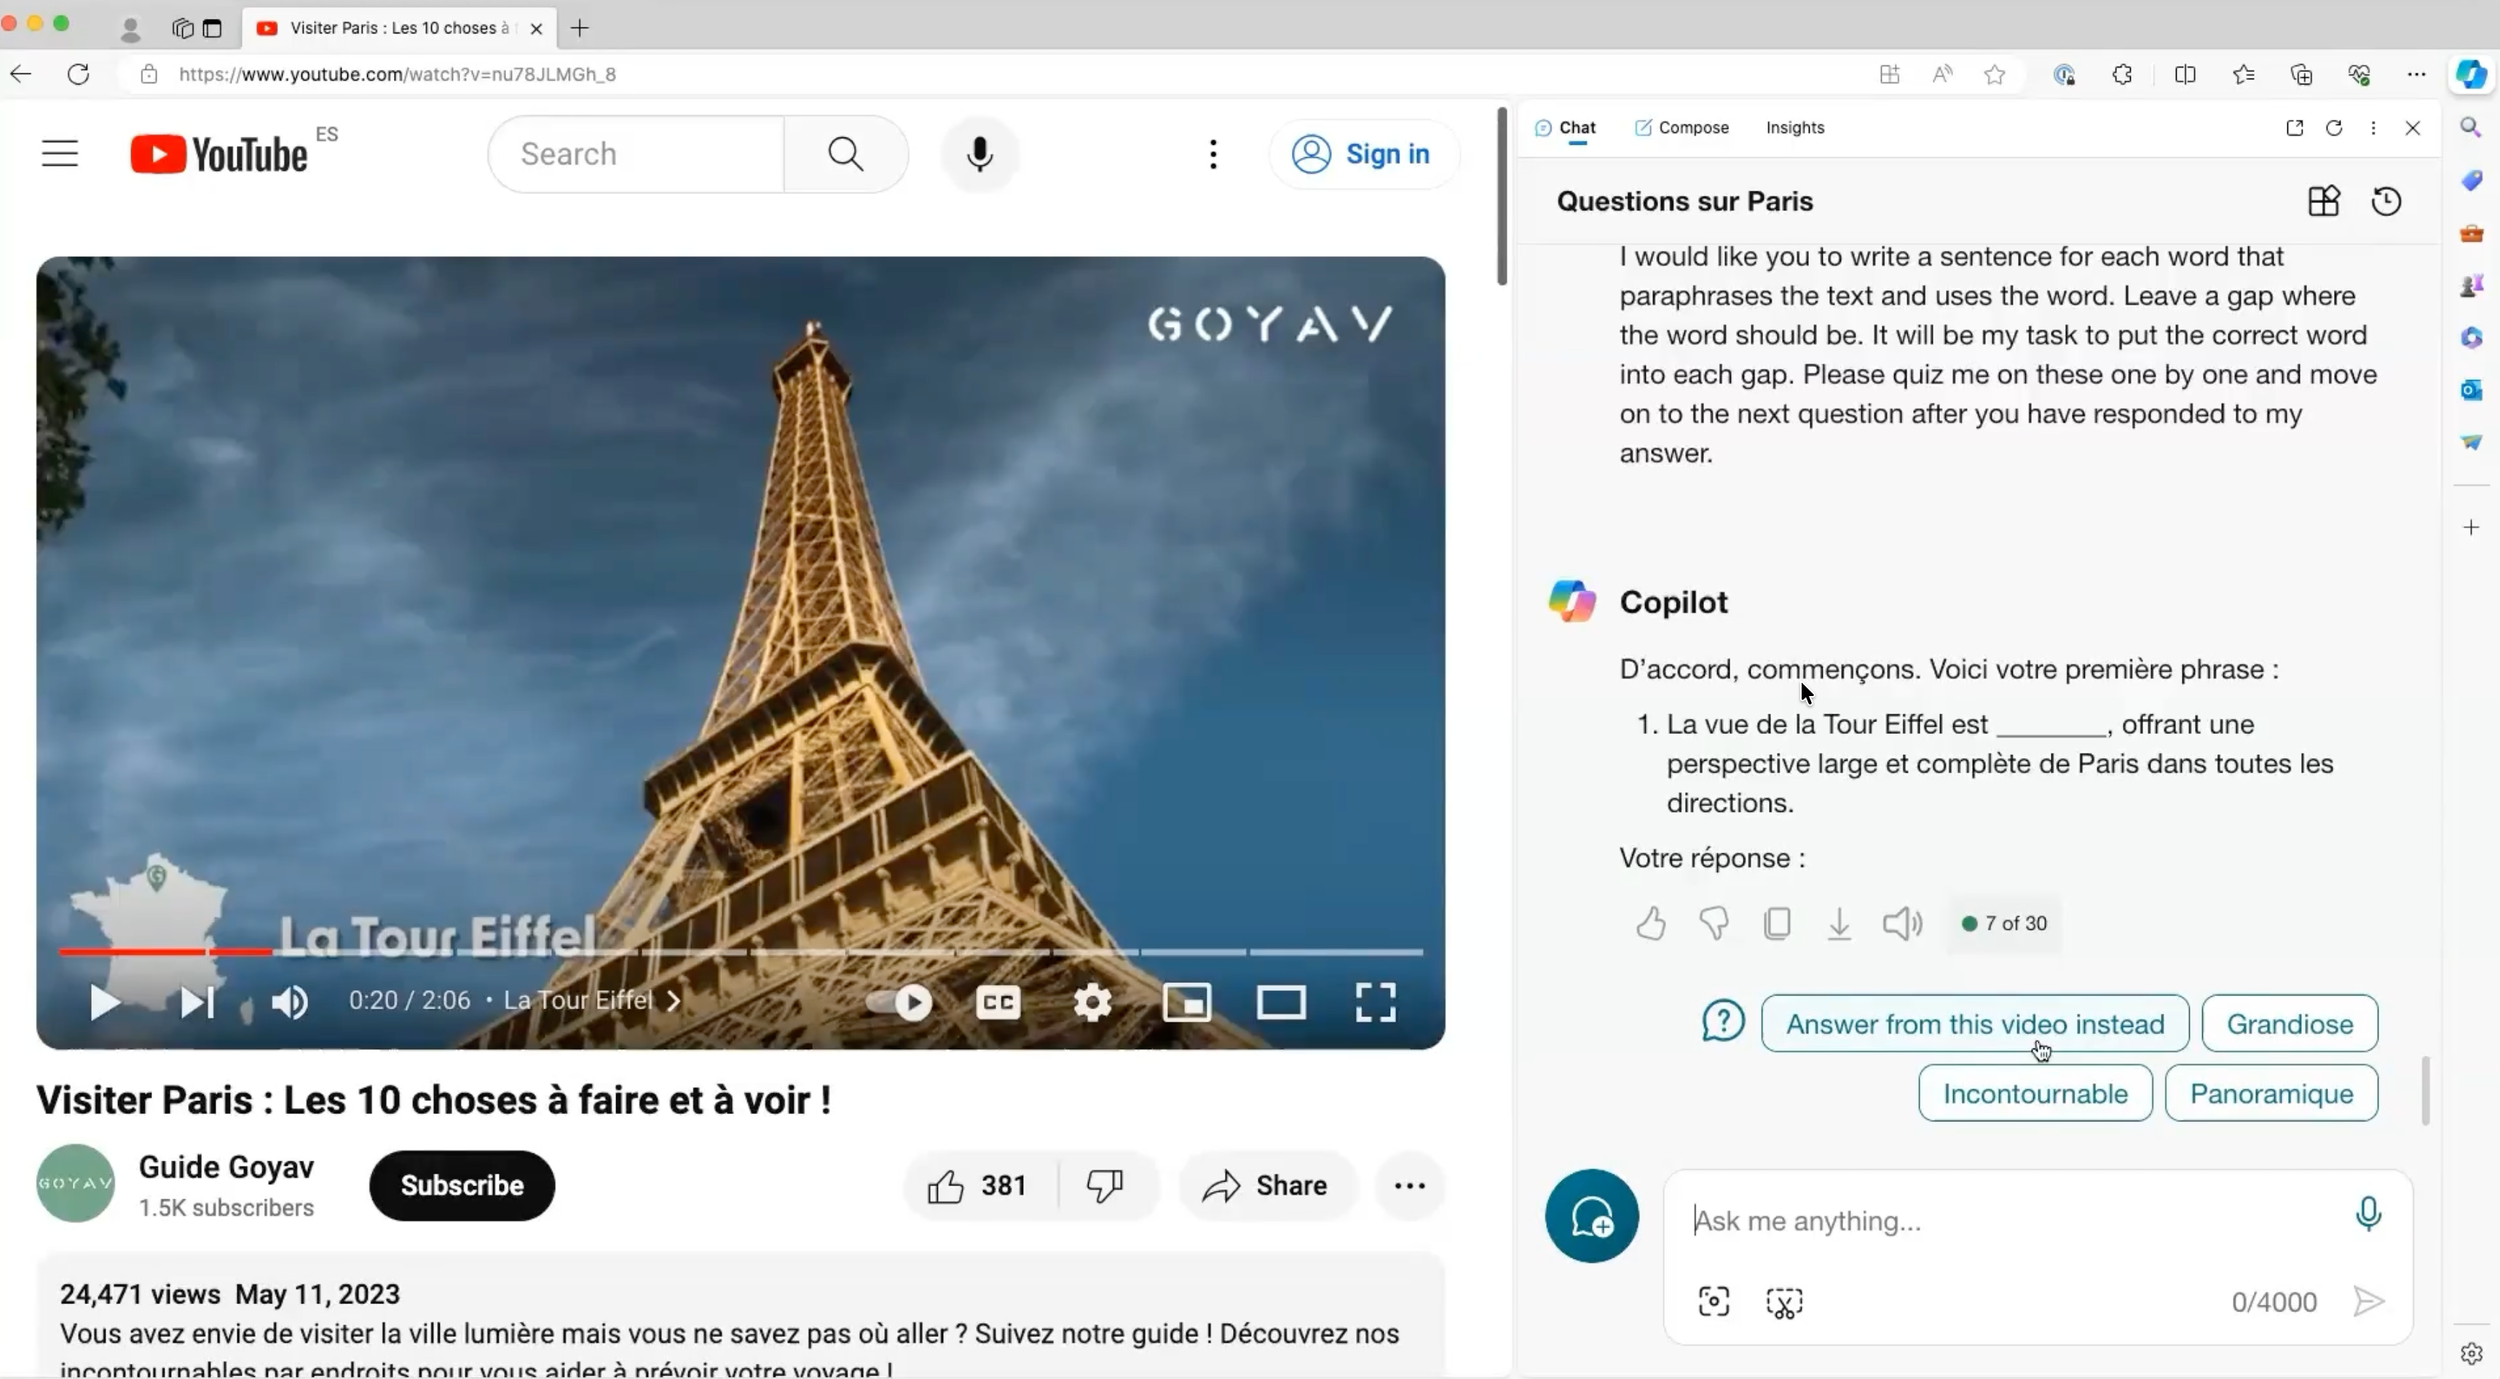Click the 'Ask me anything' input

tap(2010, 1220)
